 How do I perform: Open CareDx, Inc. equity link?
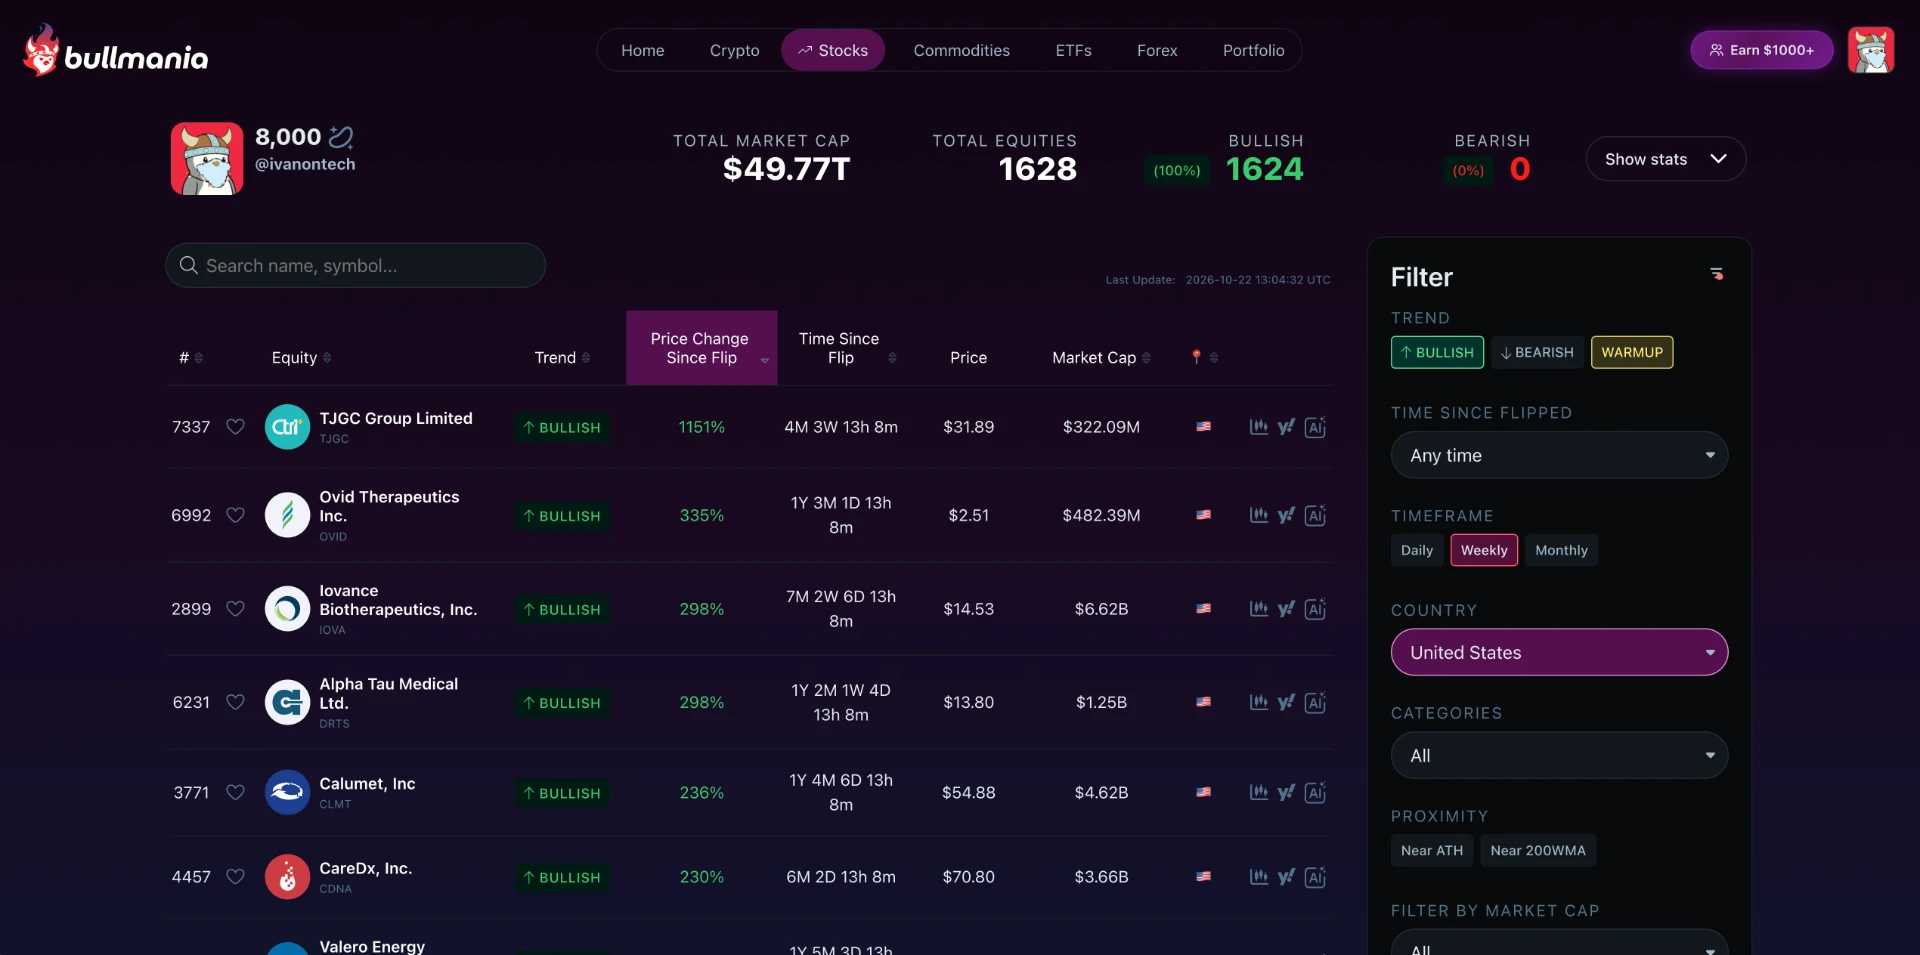click(x=366, y=868)
